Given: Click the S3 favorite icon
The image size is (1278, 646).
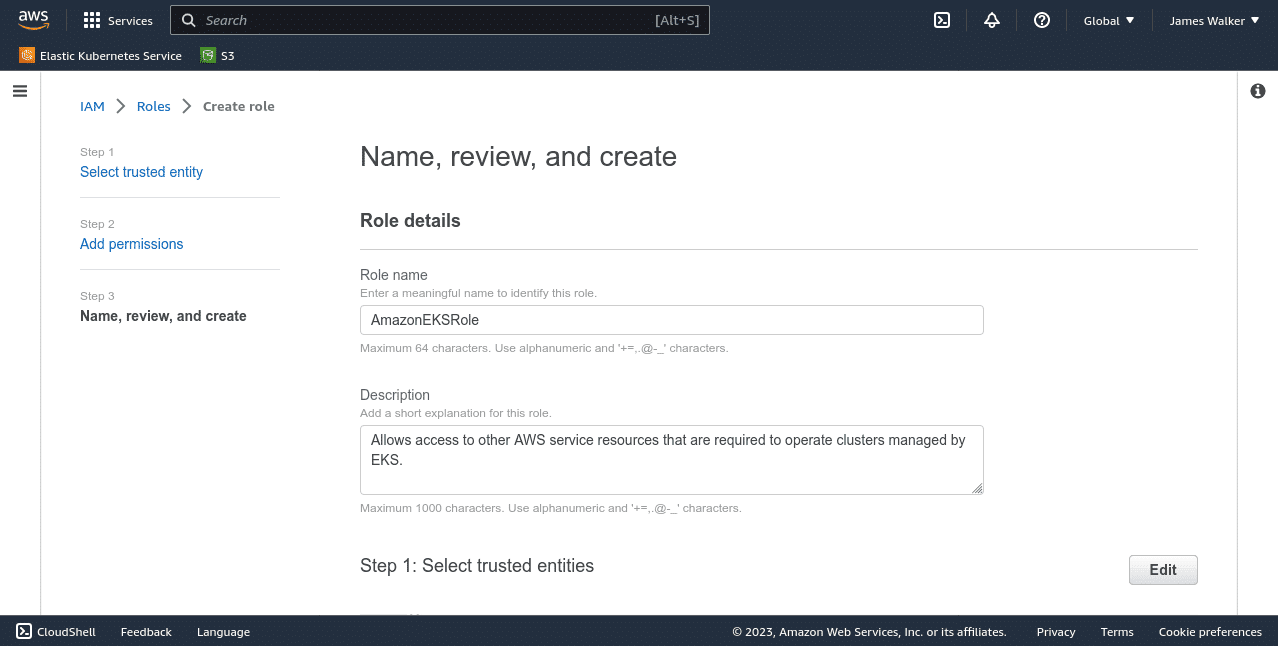Looking at the screenshot, I should (x=207, y=56).
